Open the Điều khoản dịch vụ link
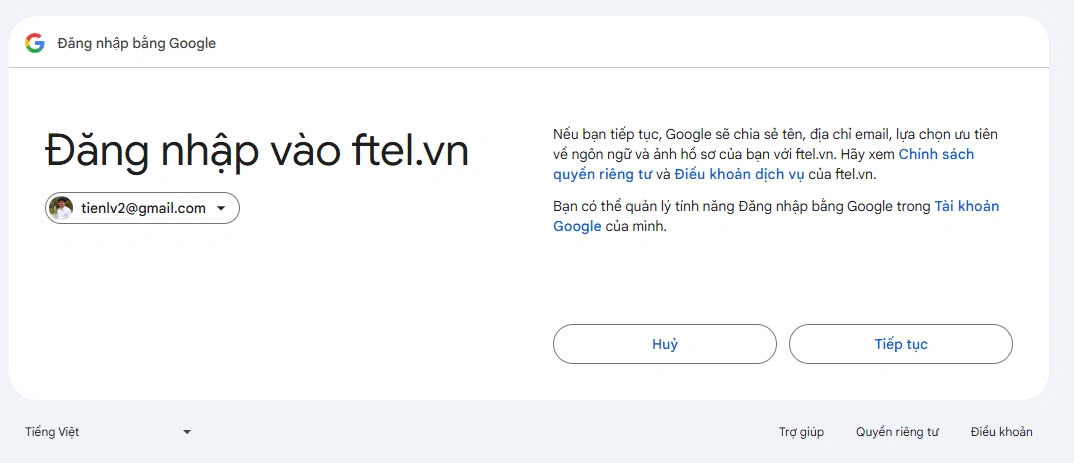 738,174
